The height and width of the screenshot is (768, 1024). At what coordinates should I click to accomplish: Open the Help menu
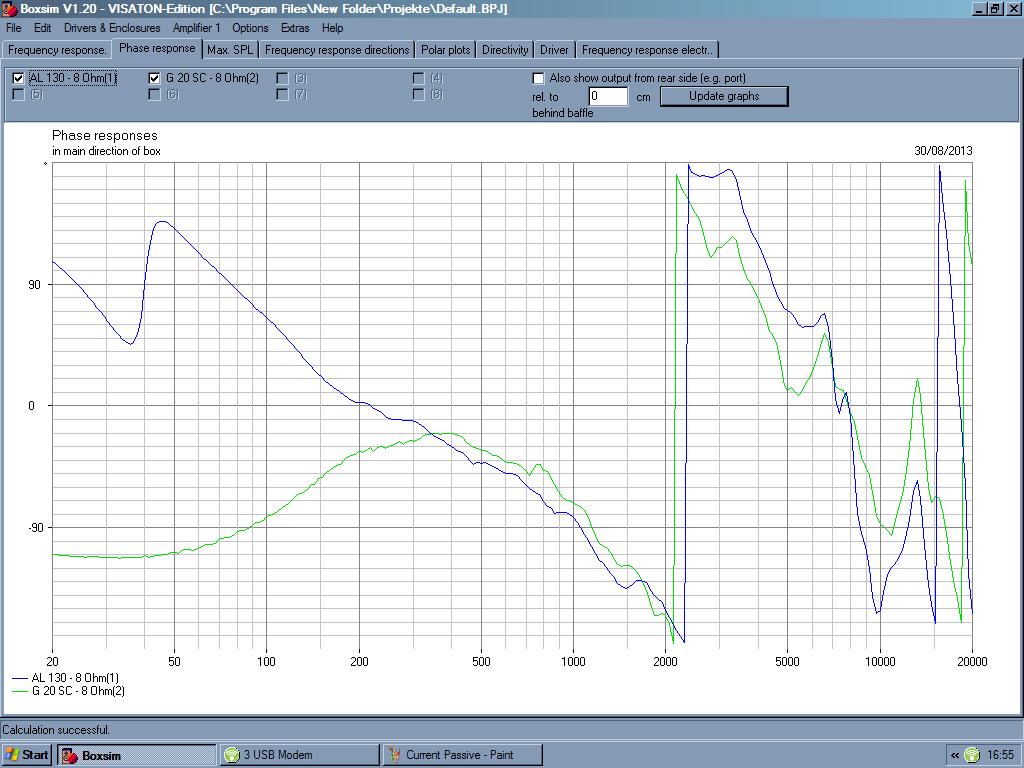pos(332,28)
